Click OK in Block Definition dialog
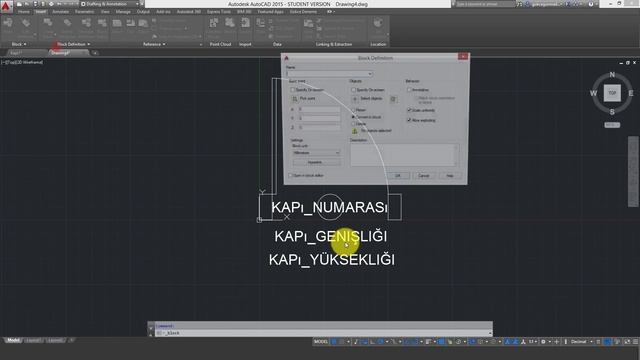The height and width of the screenshot is (360, 640). (398, 176)
